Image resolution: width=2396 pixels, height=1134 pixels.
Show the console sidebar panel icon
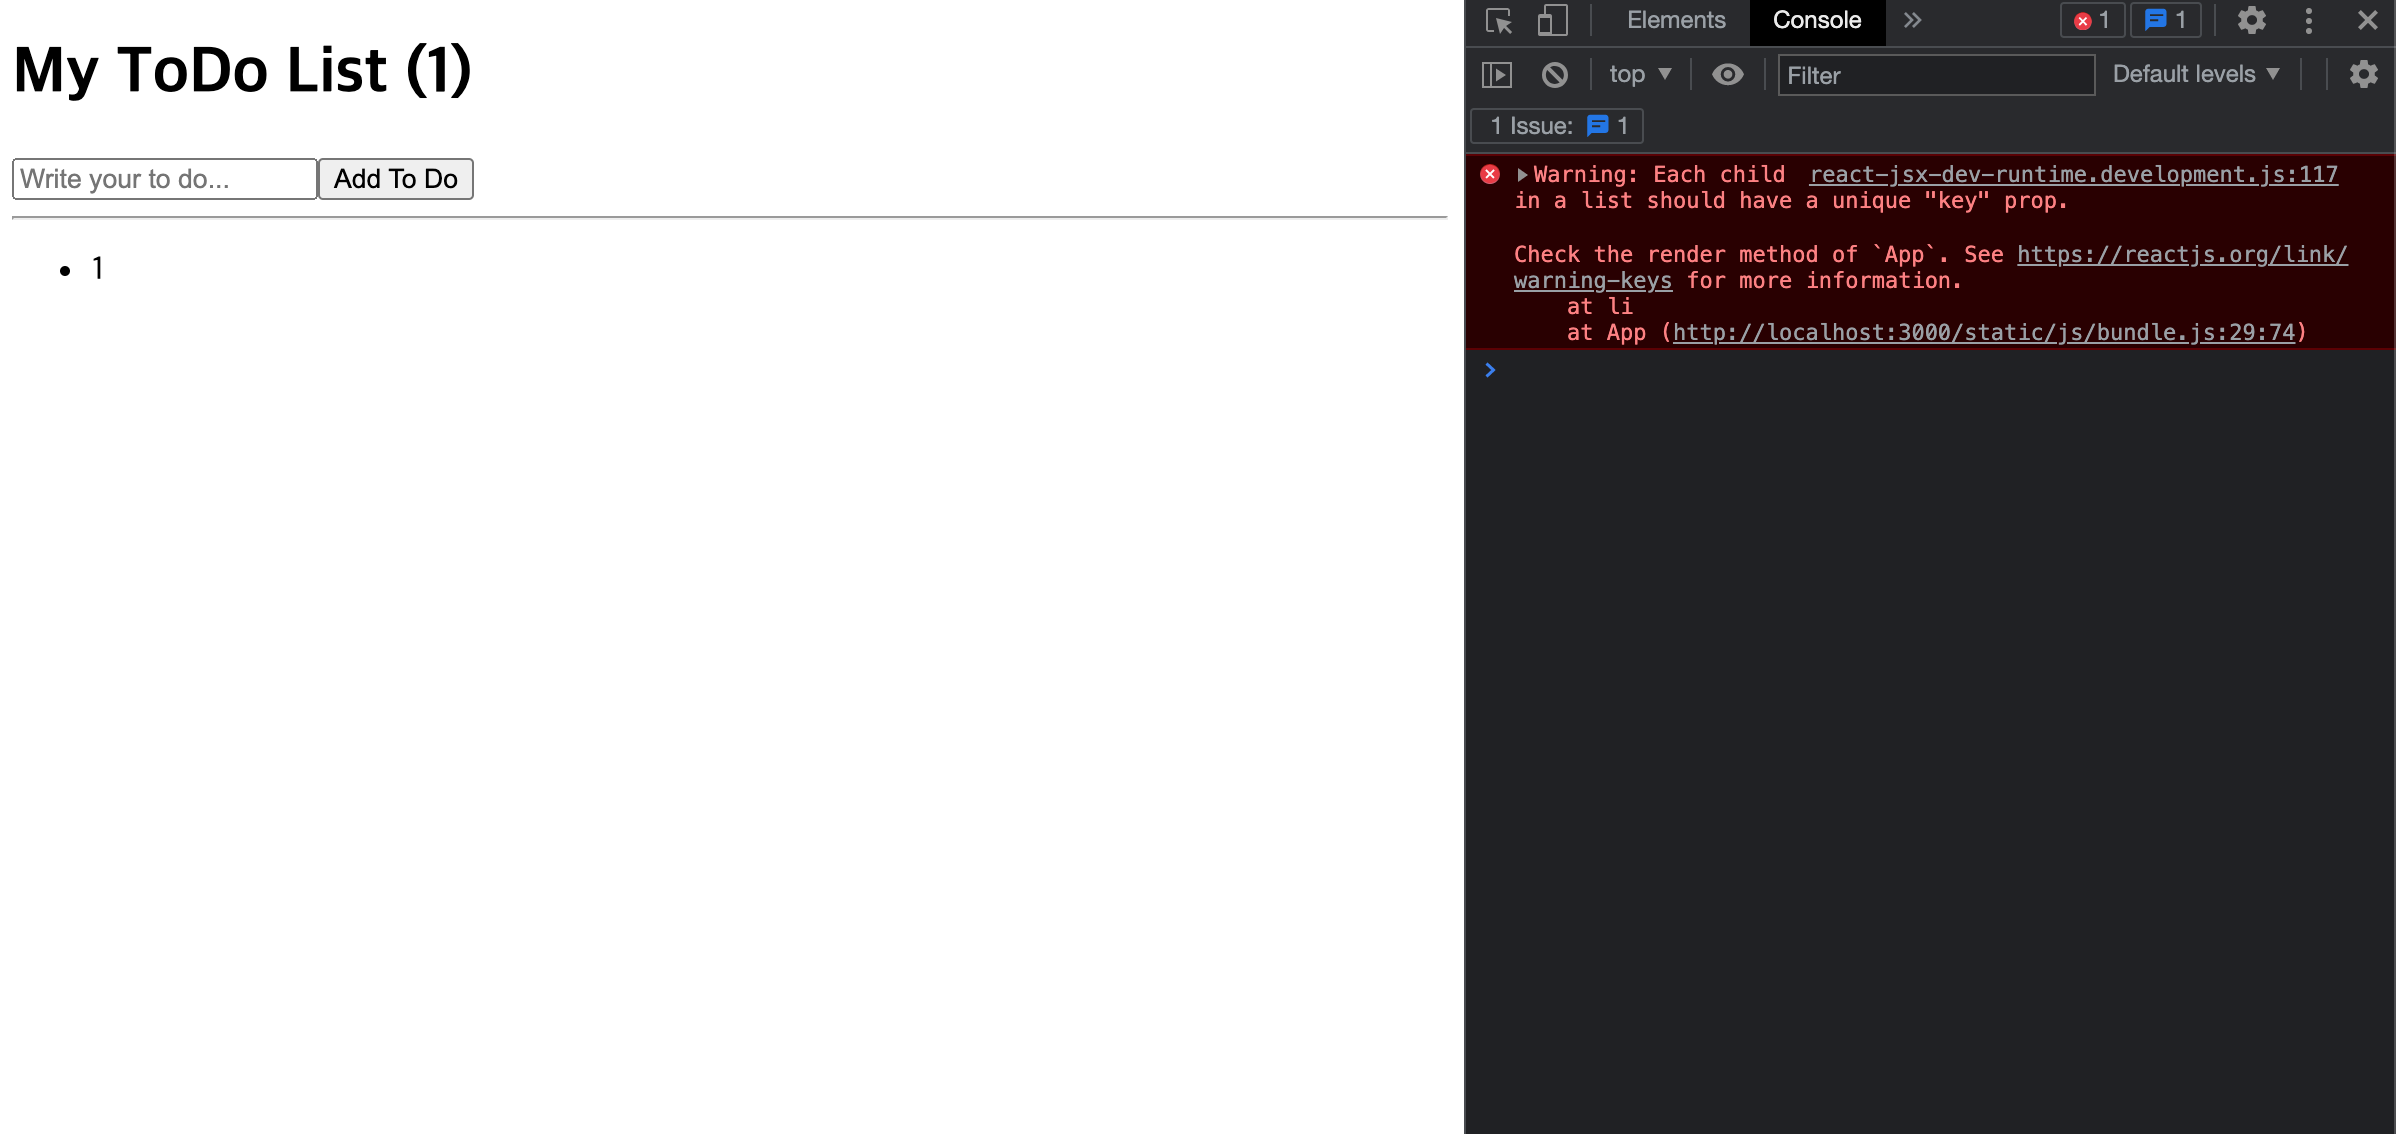1497,75
